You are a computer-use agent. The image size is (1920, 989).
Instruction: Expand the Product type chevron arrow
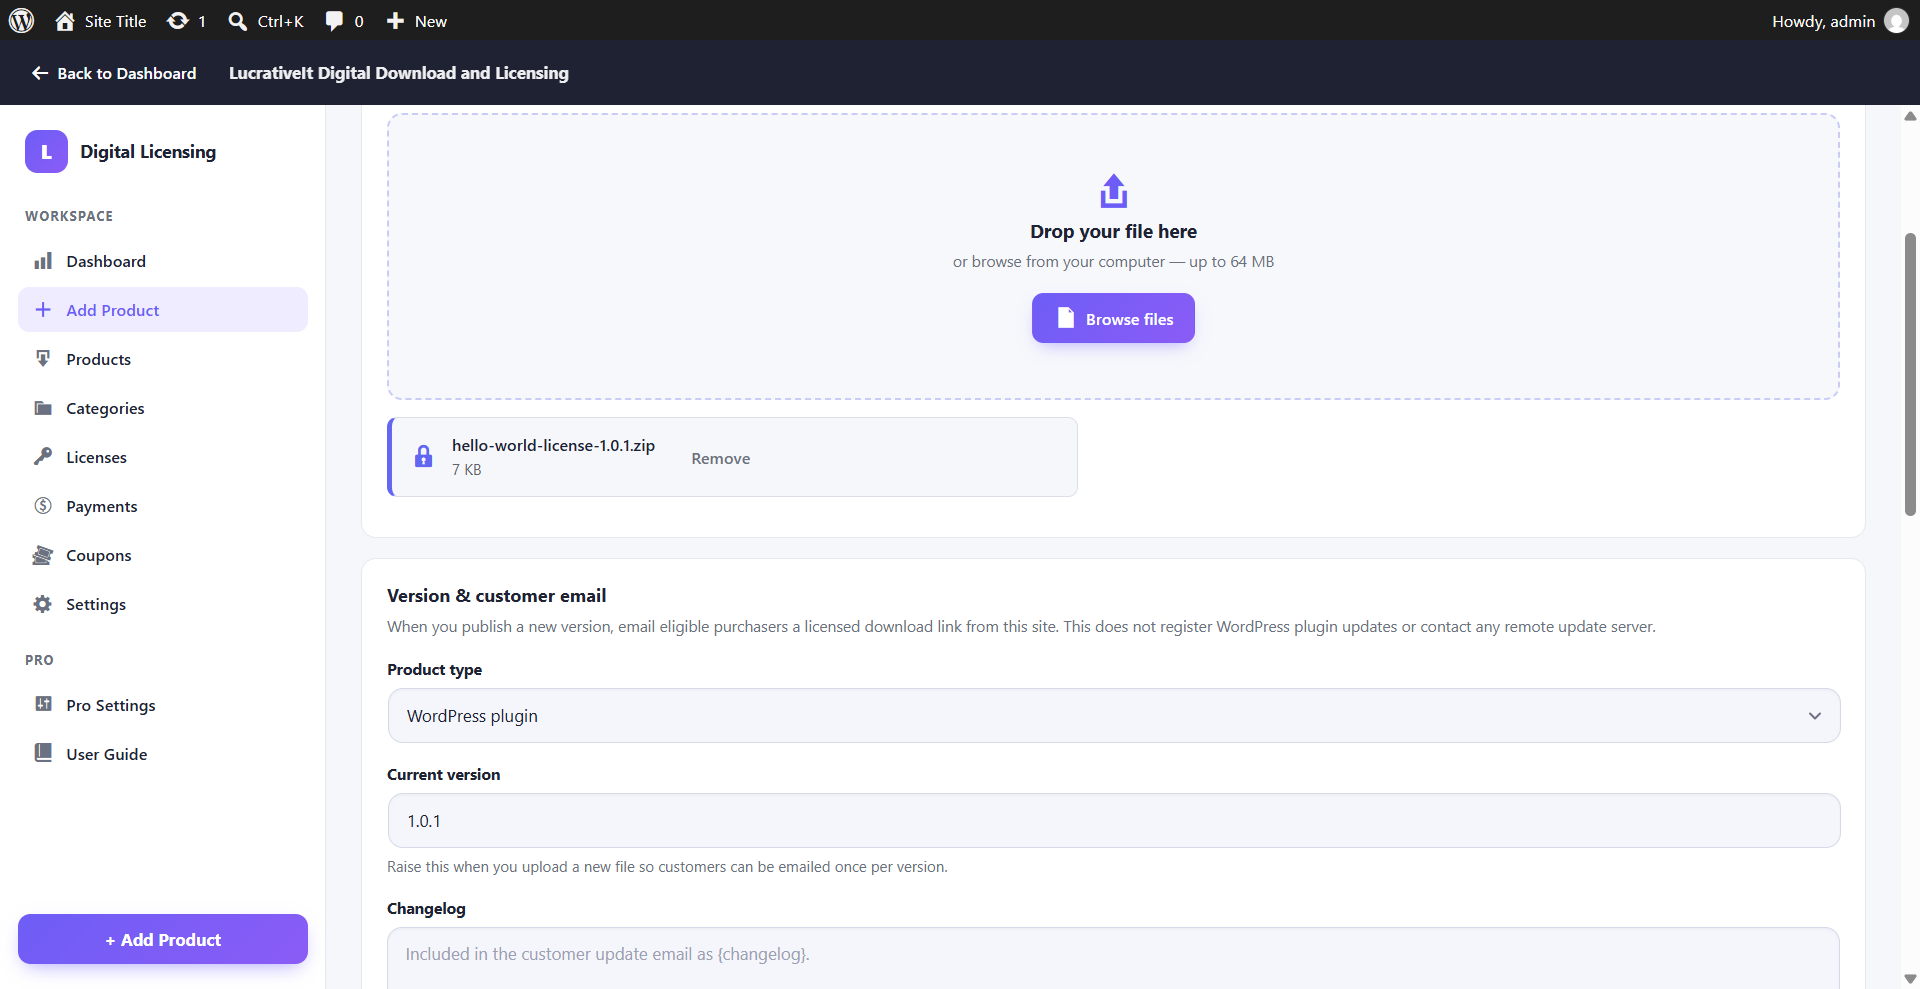click(1814, 716)
